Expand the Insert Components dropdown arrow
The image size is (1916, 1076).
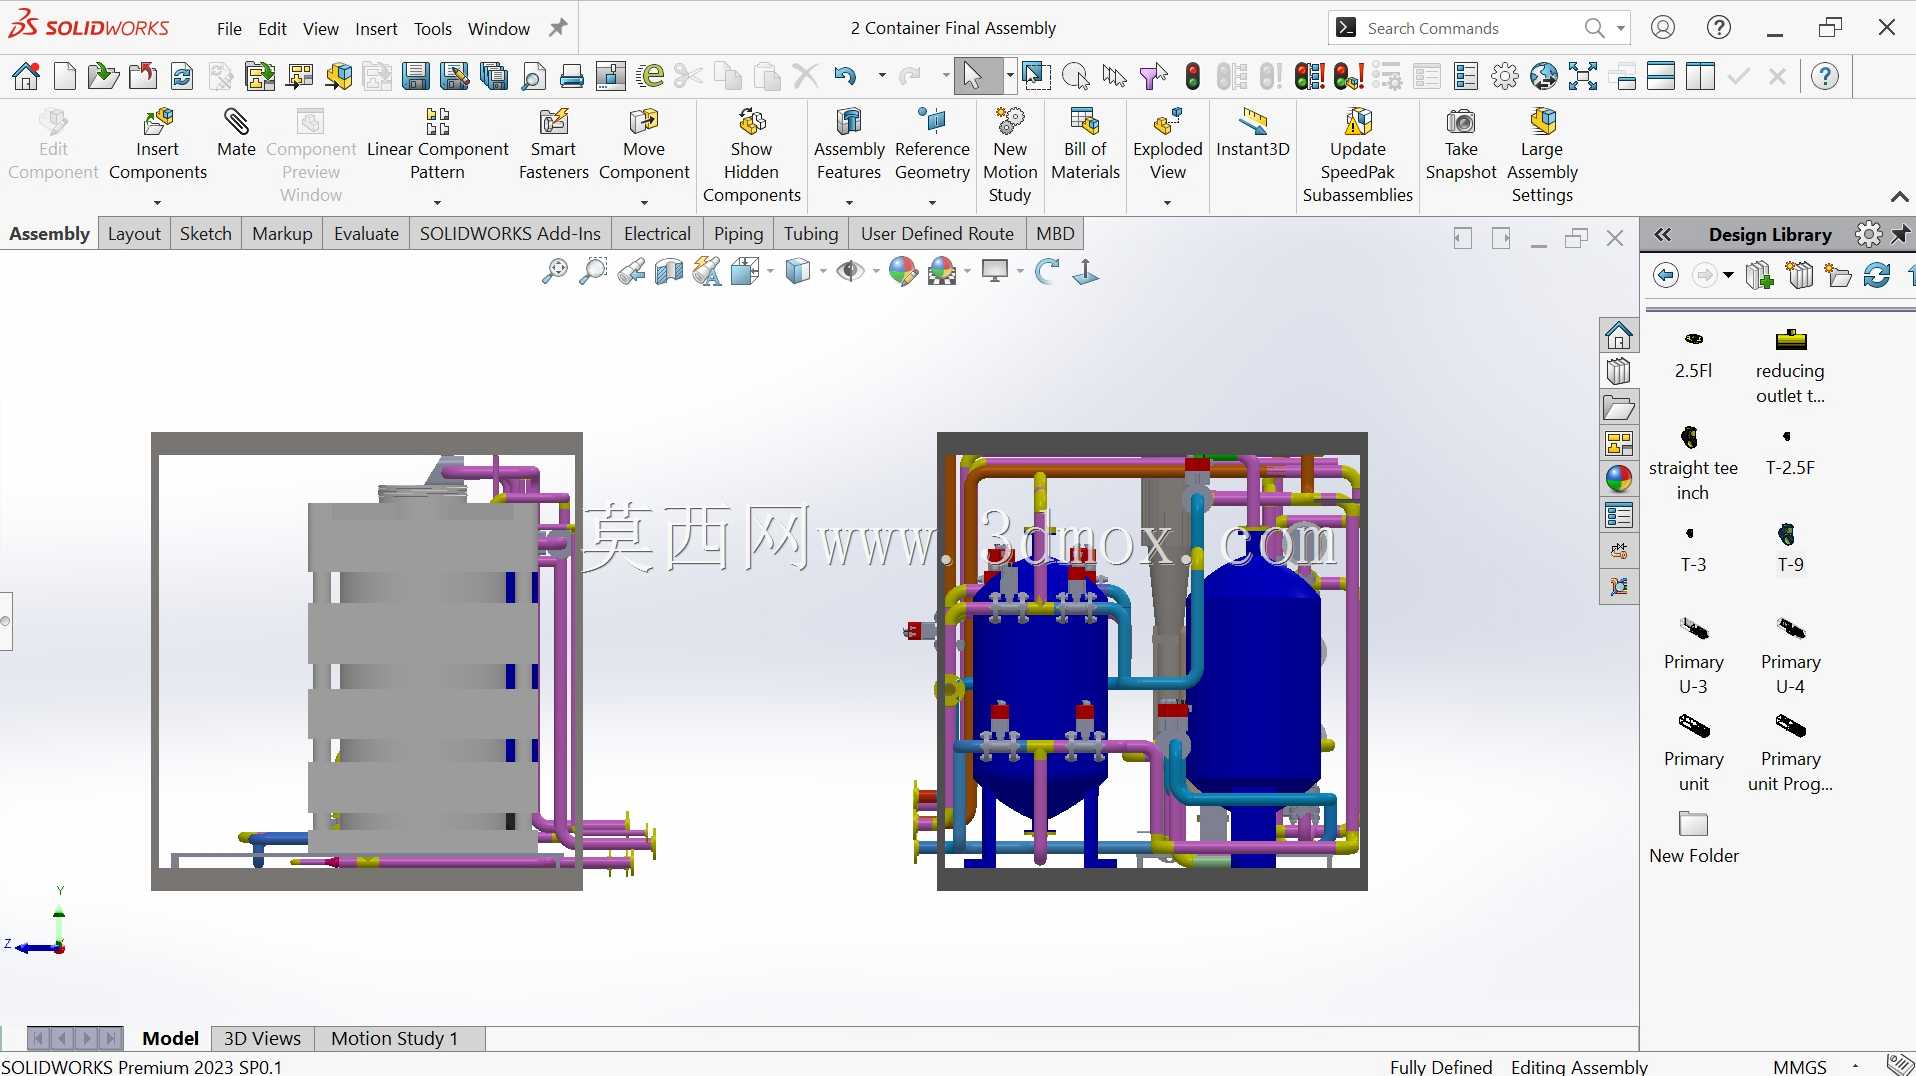coord(157,203)
